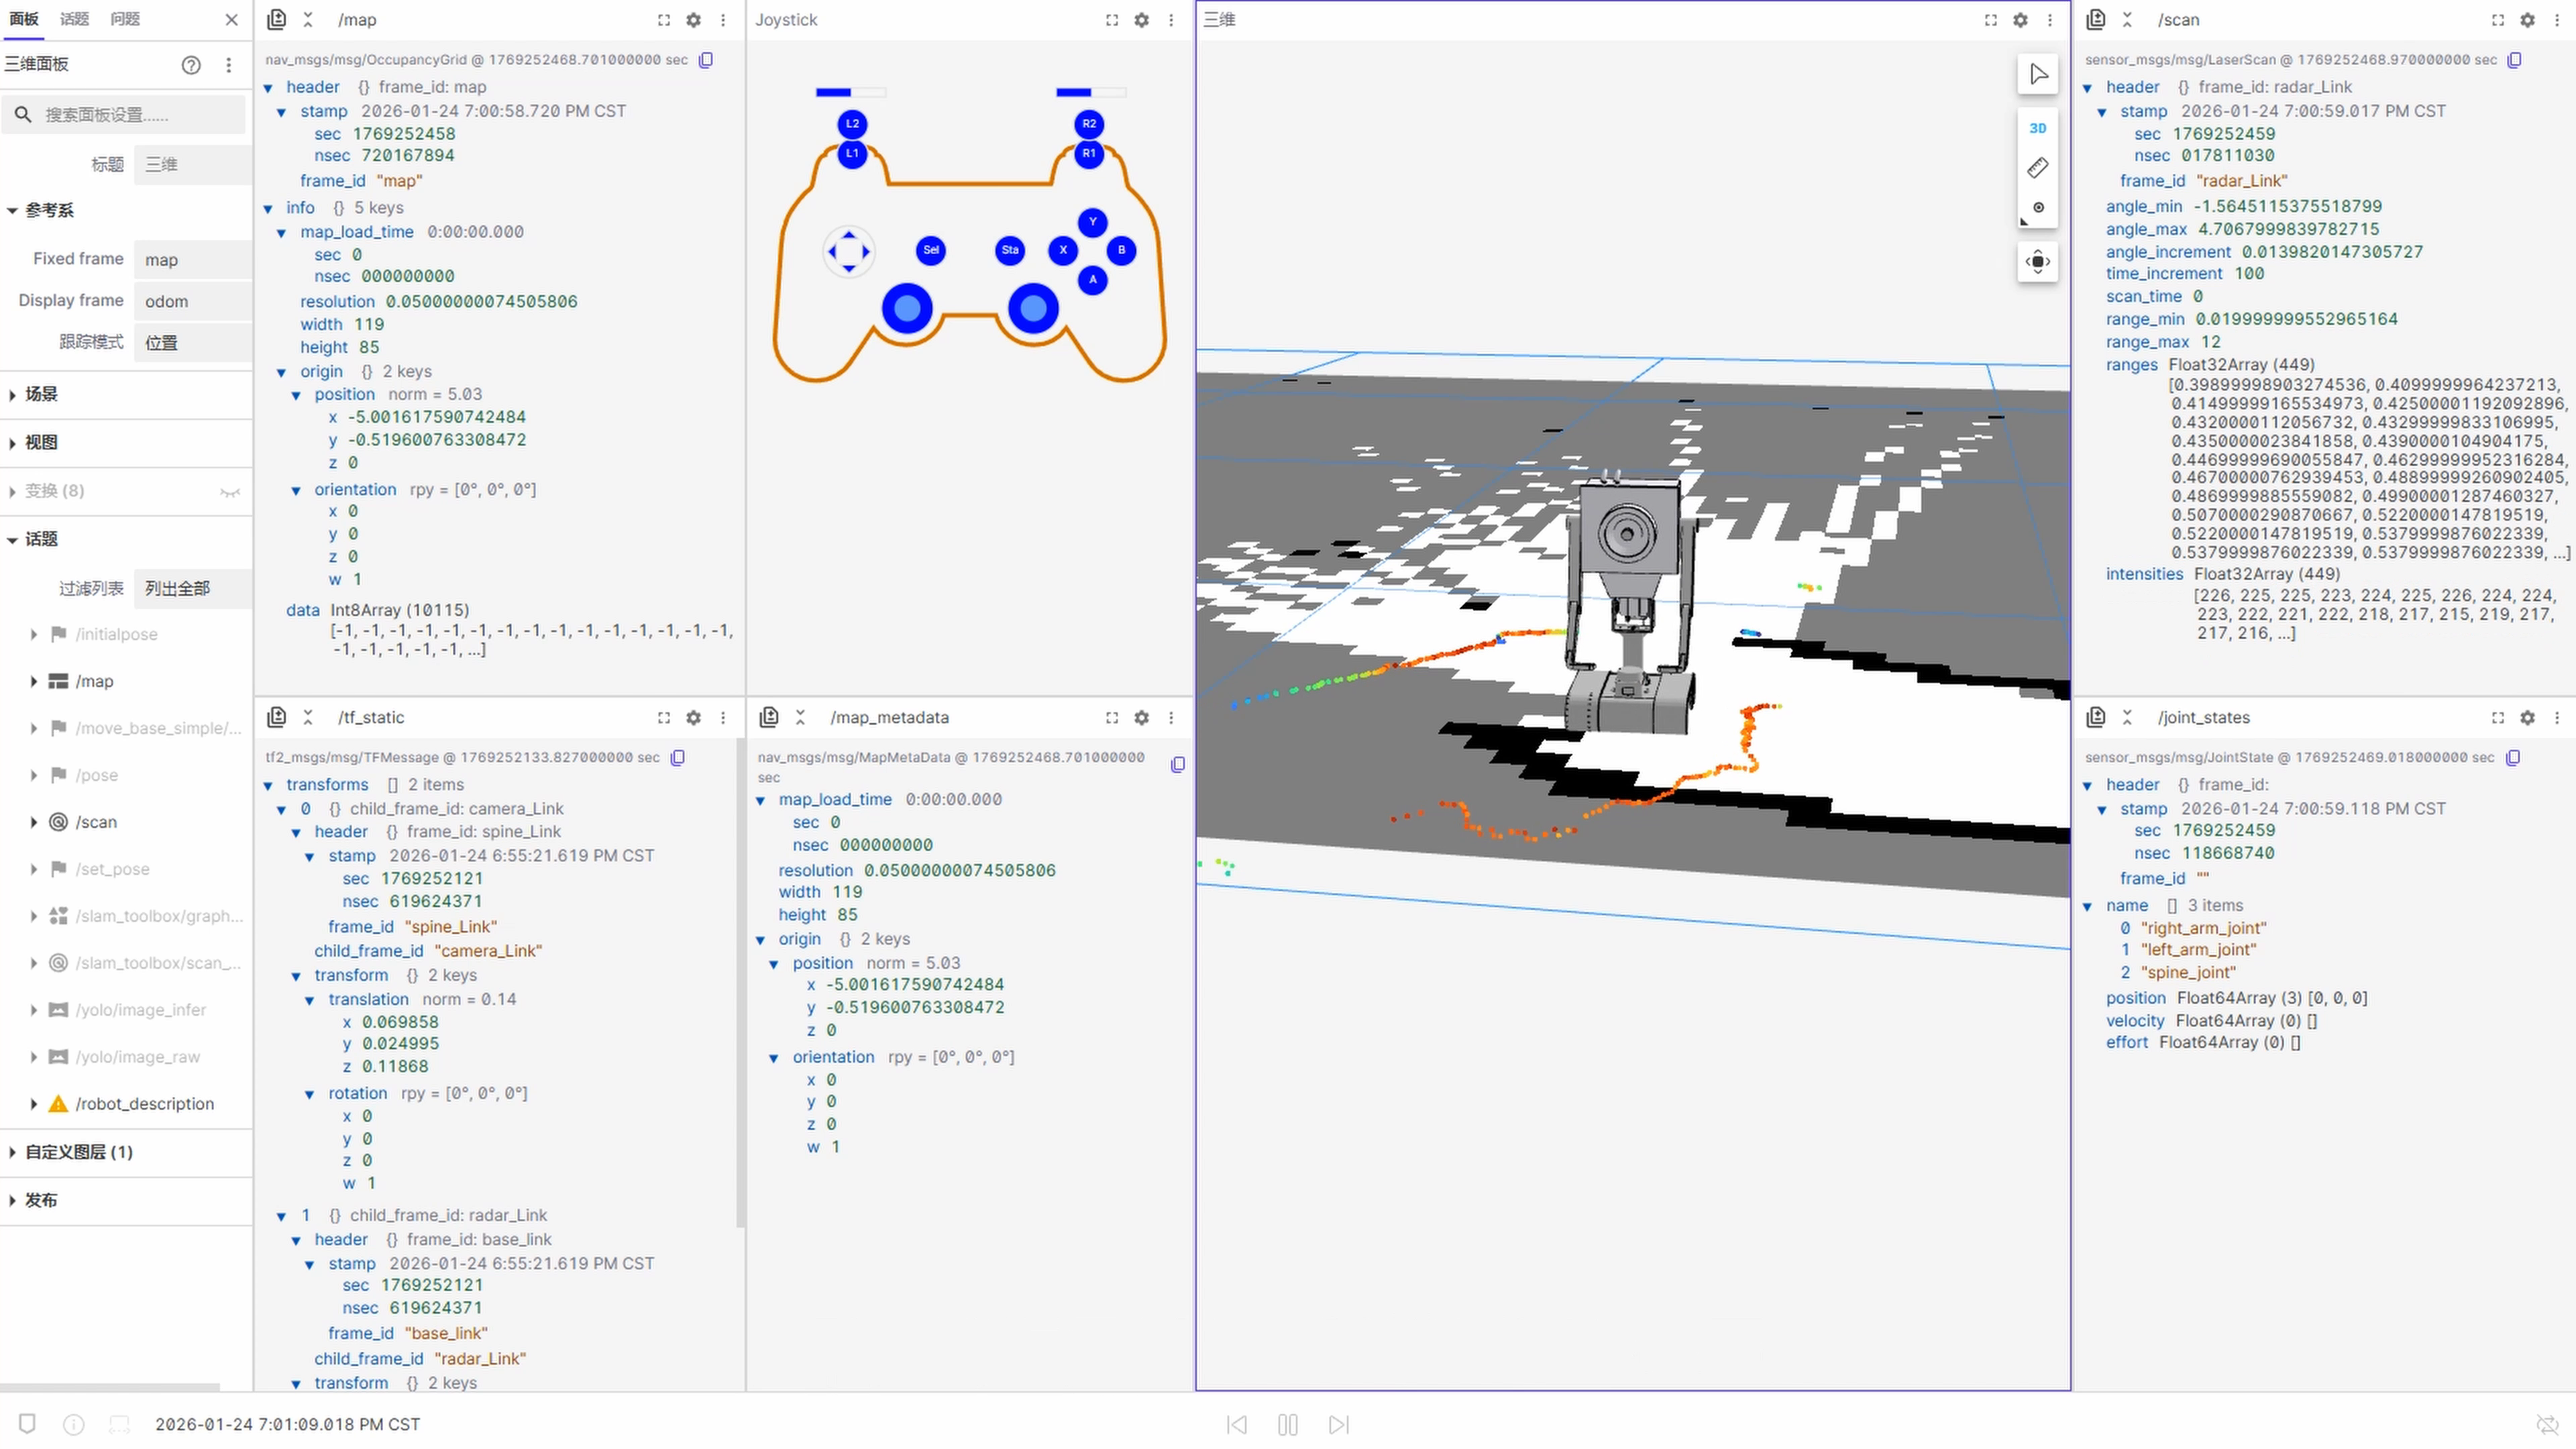Select the 面板 tab in sidebar
Viewport: 2576px width, 1449px height.
coord(24,19)
